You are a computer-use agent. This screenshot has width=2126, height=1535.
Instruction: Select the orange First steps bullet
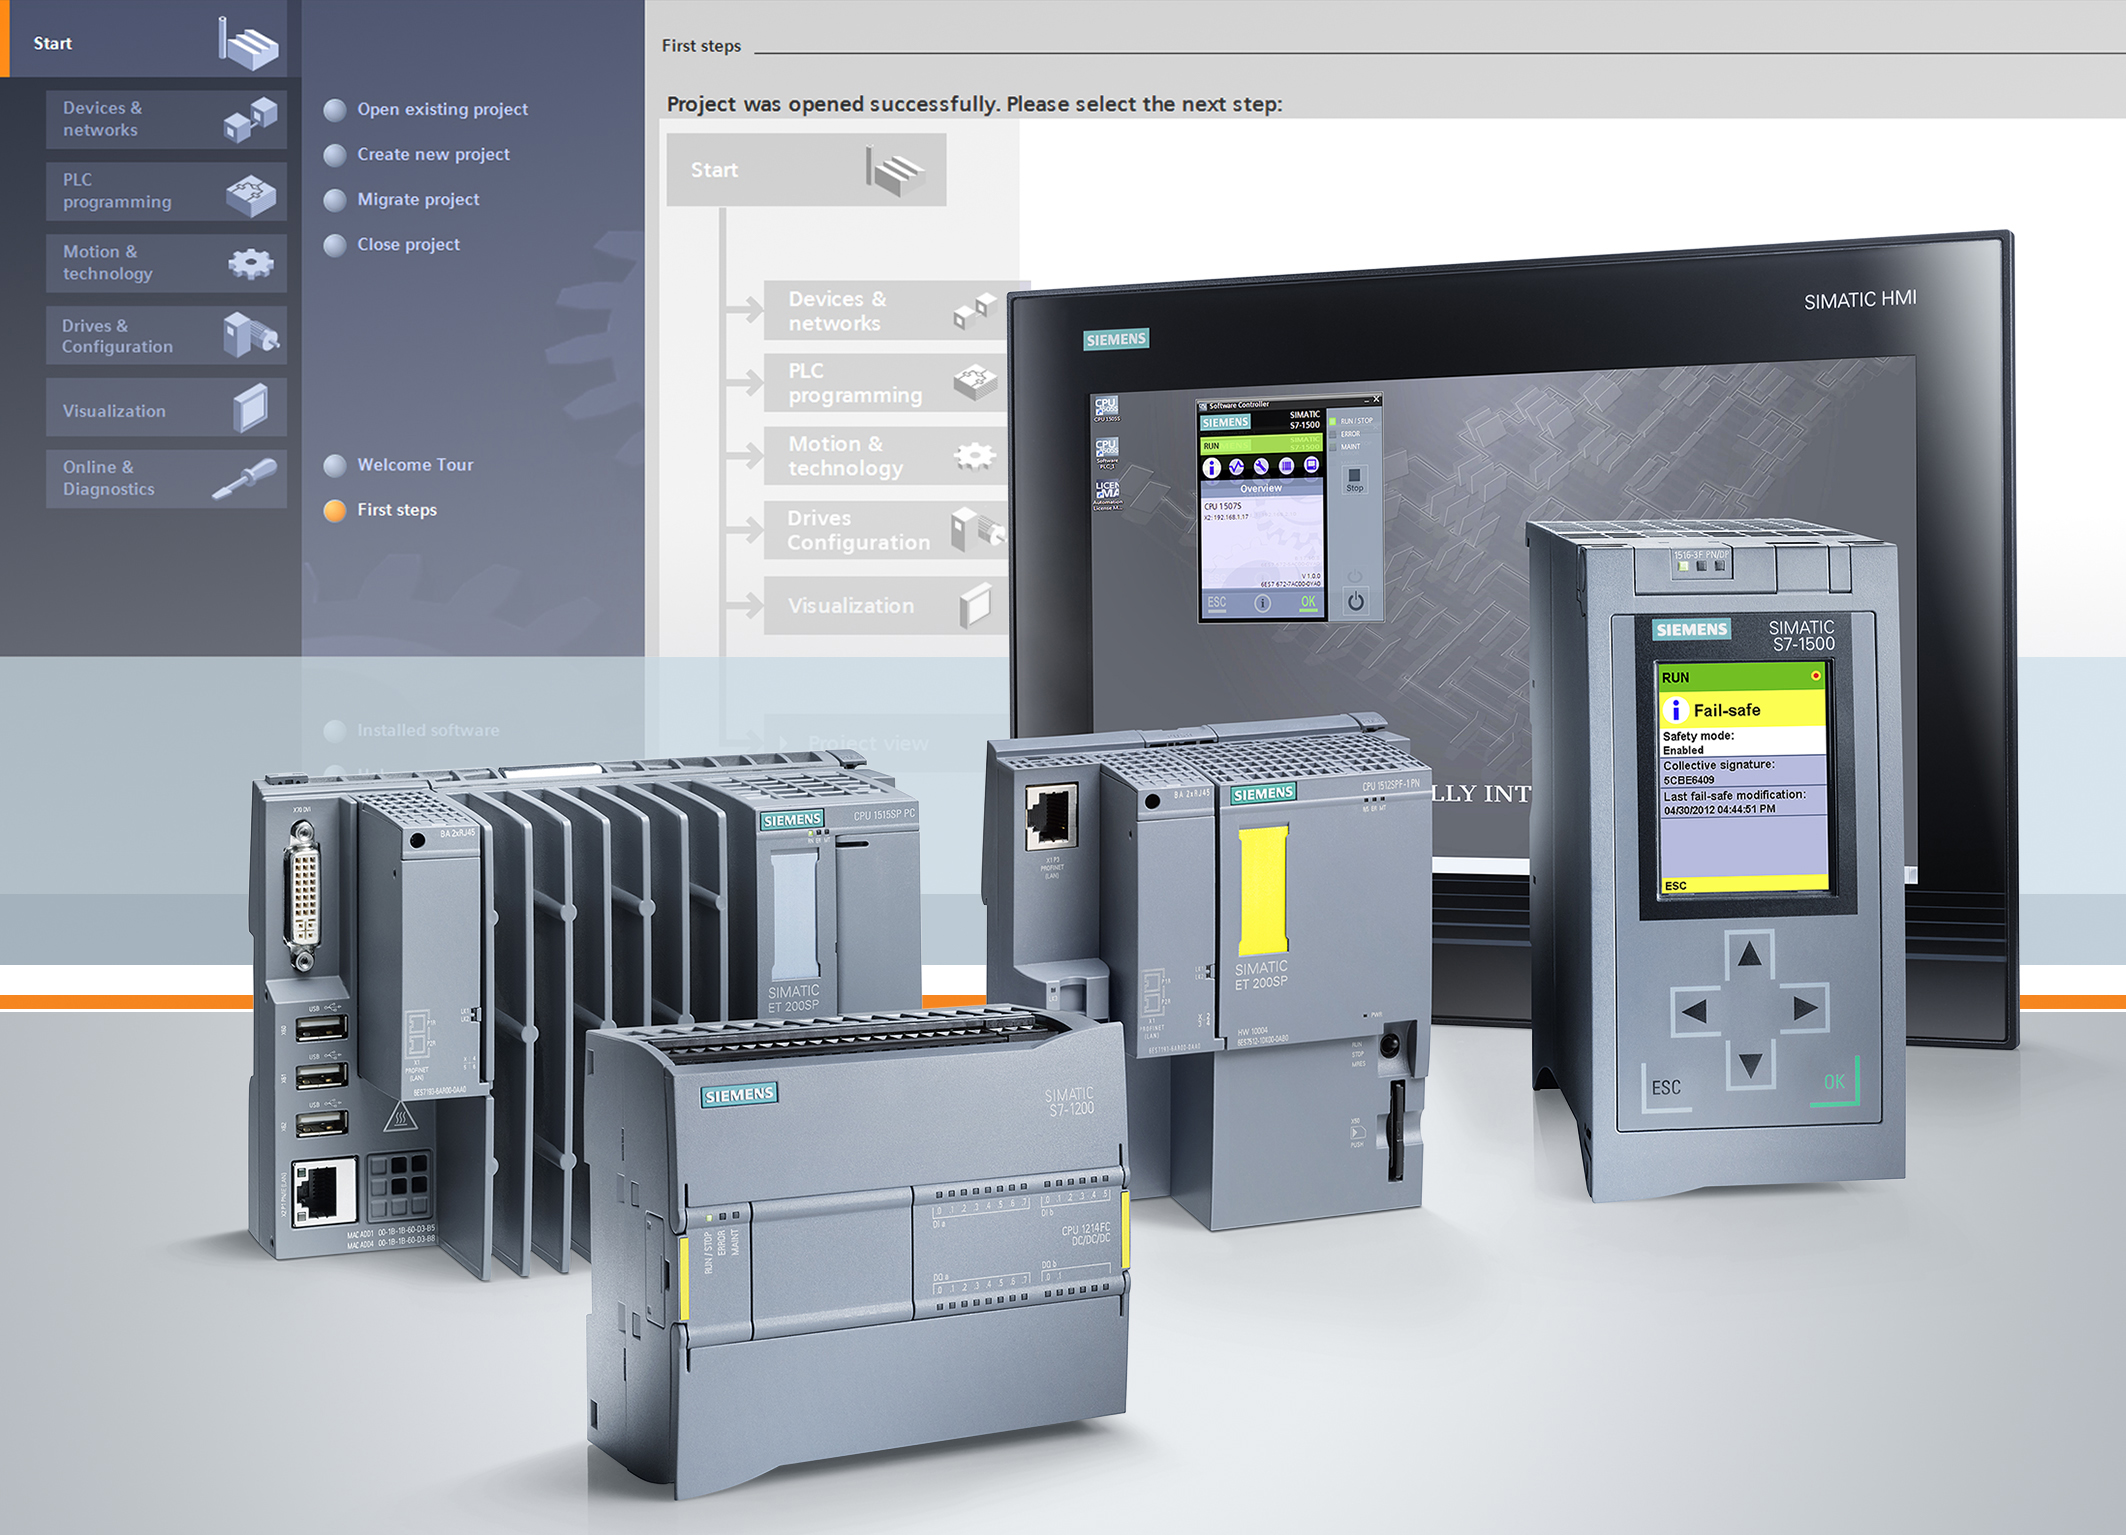coord(335,511)
